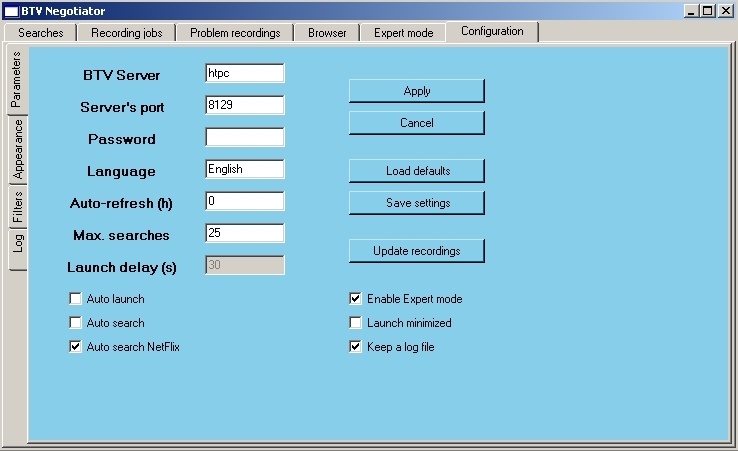Click Load defaults button

point(417,171)
